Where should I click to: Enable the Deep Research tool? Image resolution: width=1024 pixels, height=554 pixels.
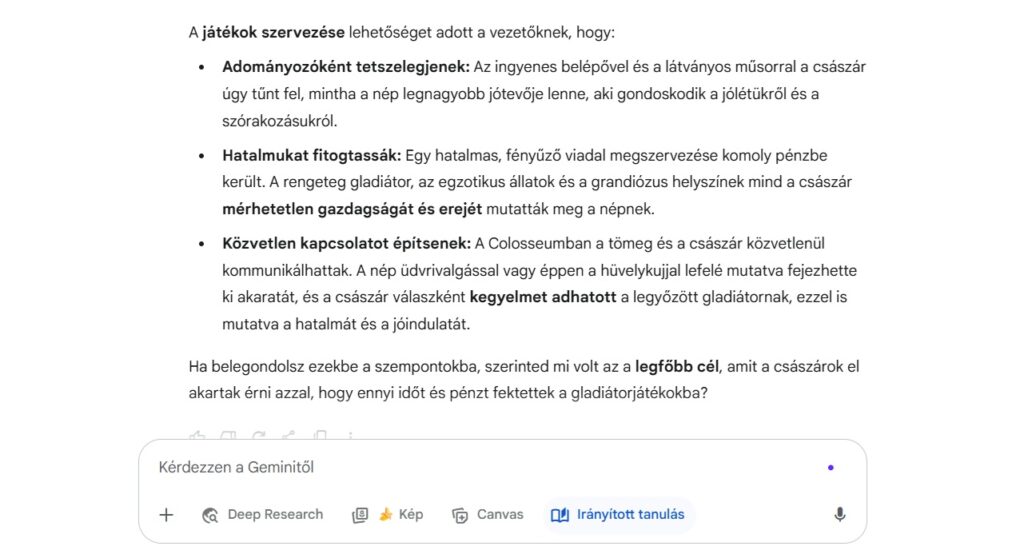[x=263, y=515]
